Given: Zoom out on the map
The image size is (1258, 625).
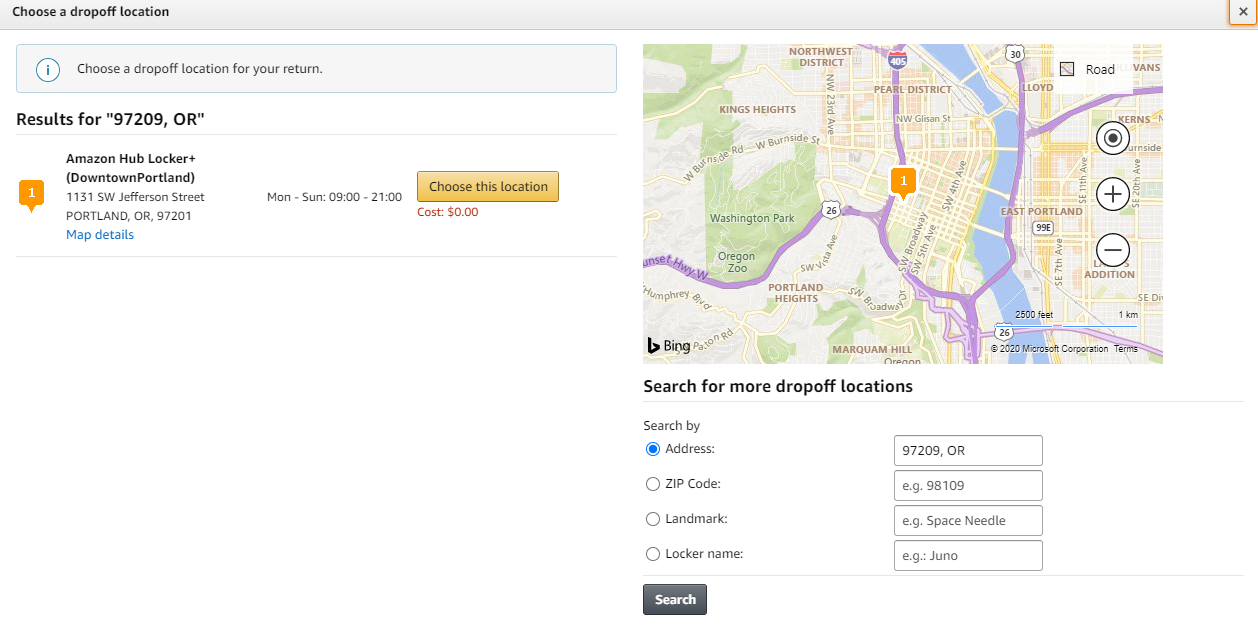Looking at the screenshot, I should pyautogui.click(x=1113, y=249).
